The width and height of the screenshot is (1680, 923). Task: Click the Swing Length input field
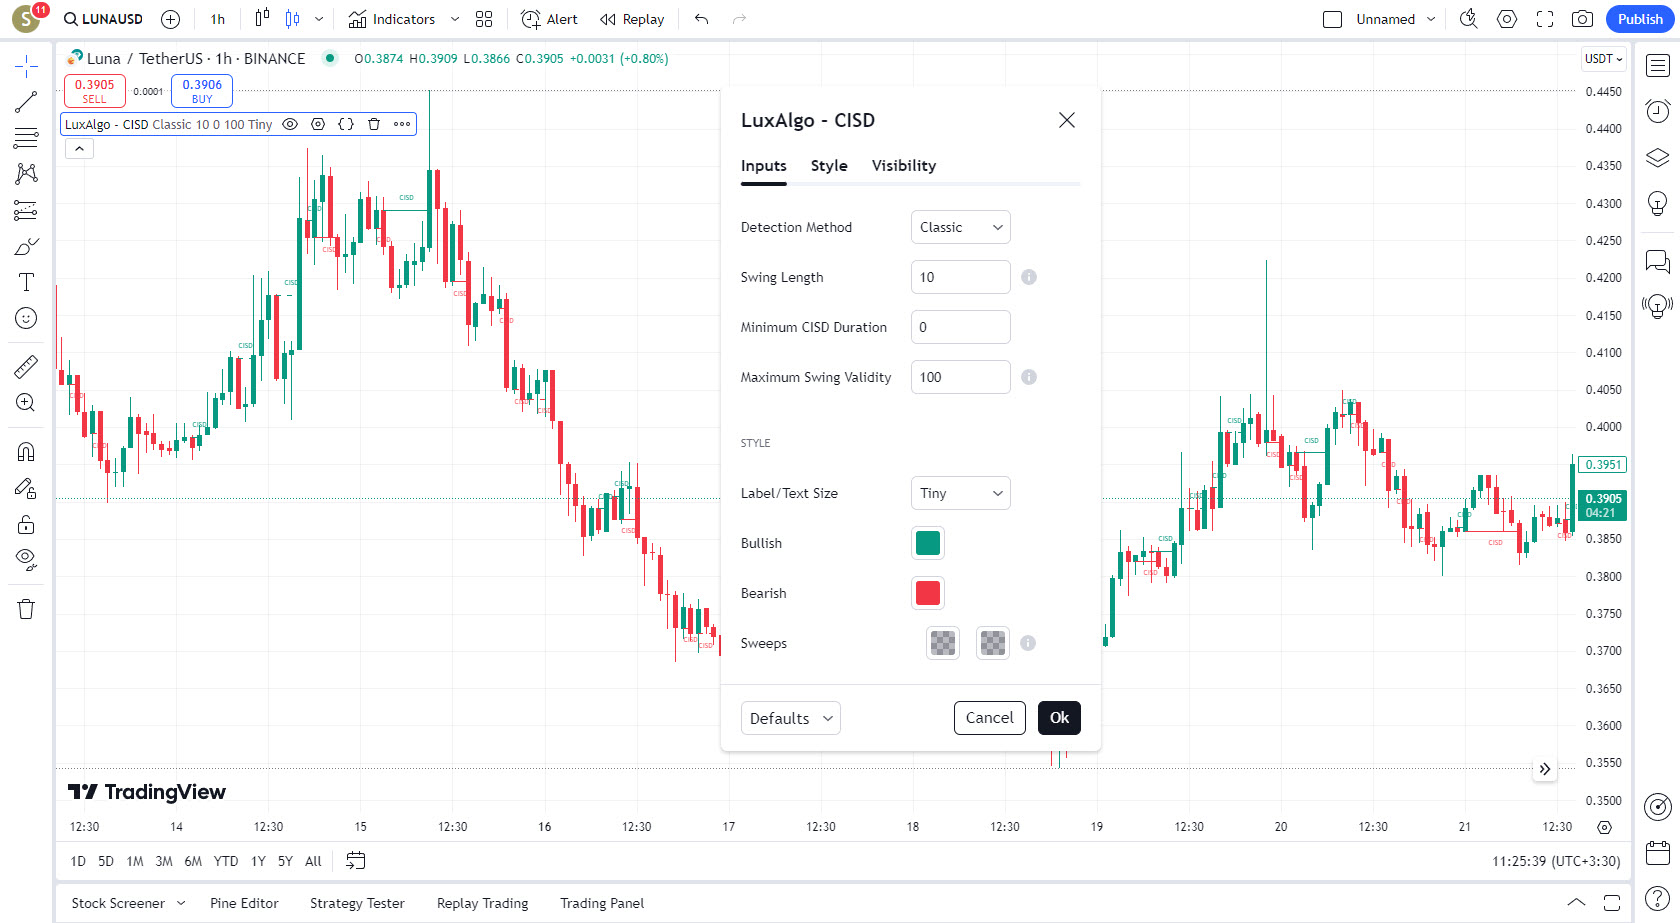tap(960, 277)
